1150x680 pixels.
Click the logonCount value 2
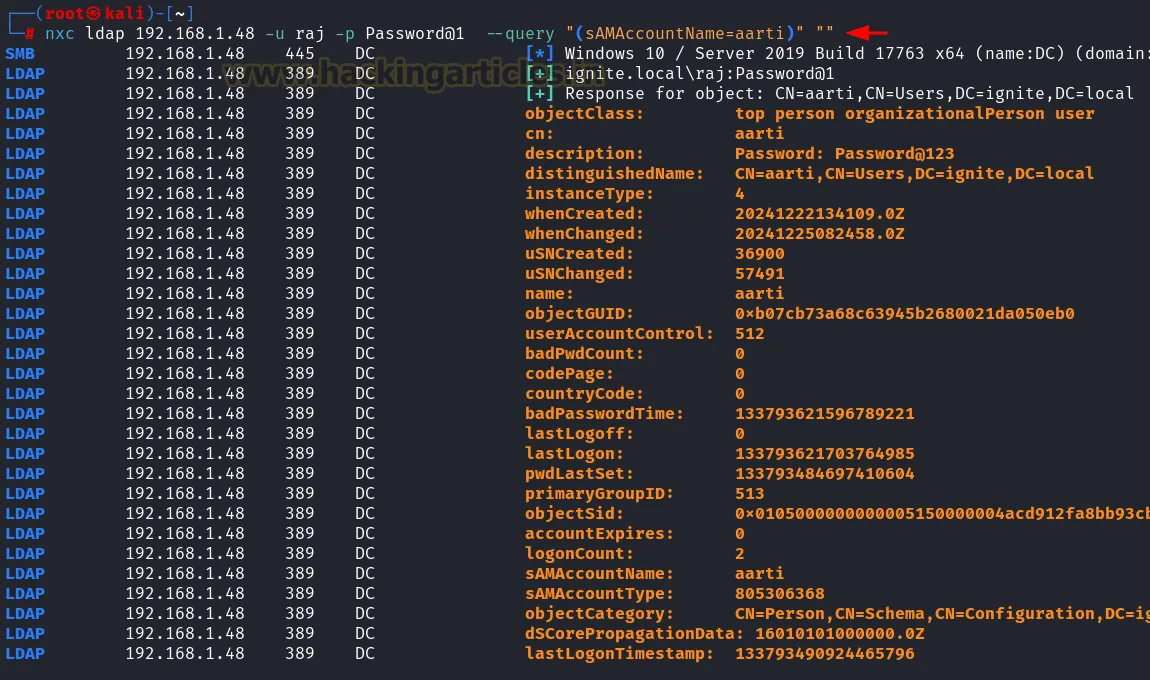pos(740,553)
